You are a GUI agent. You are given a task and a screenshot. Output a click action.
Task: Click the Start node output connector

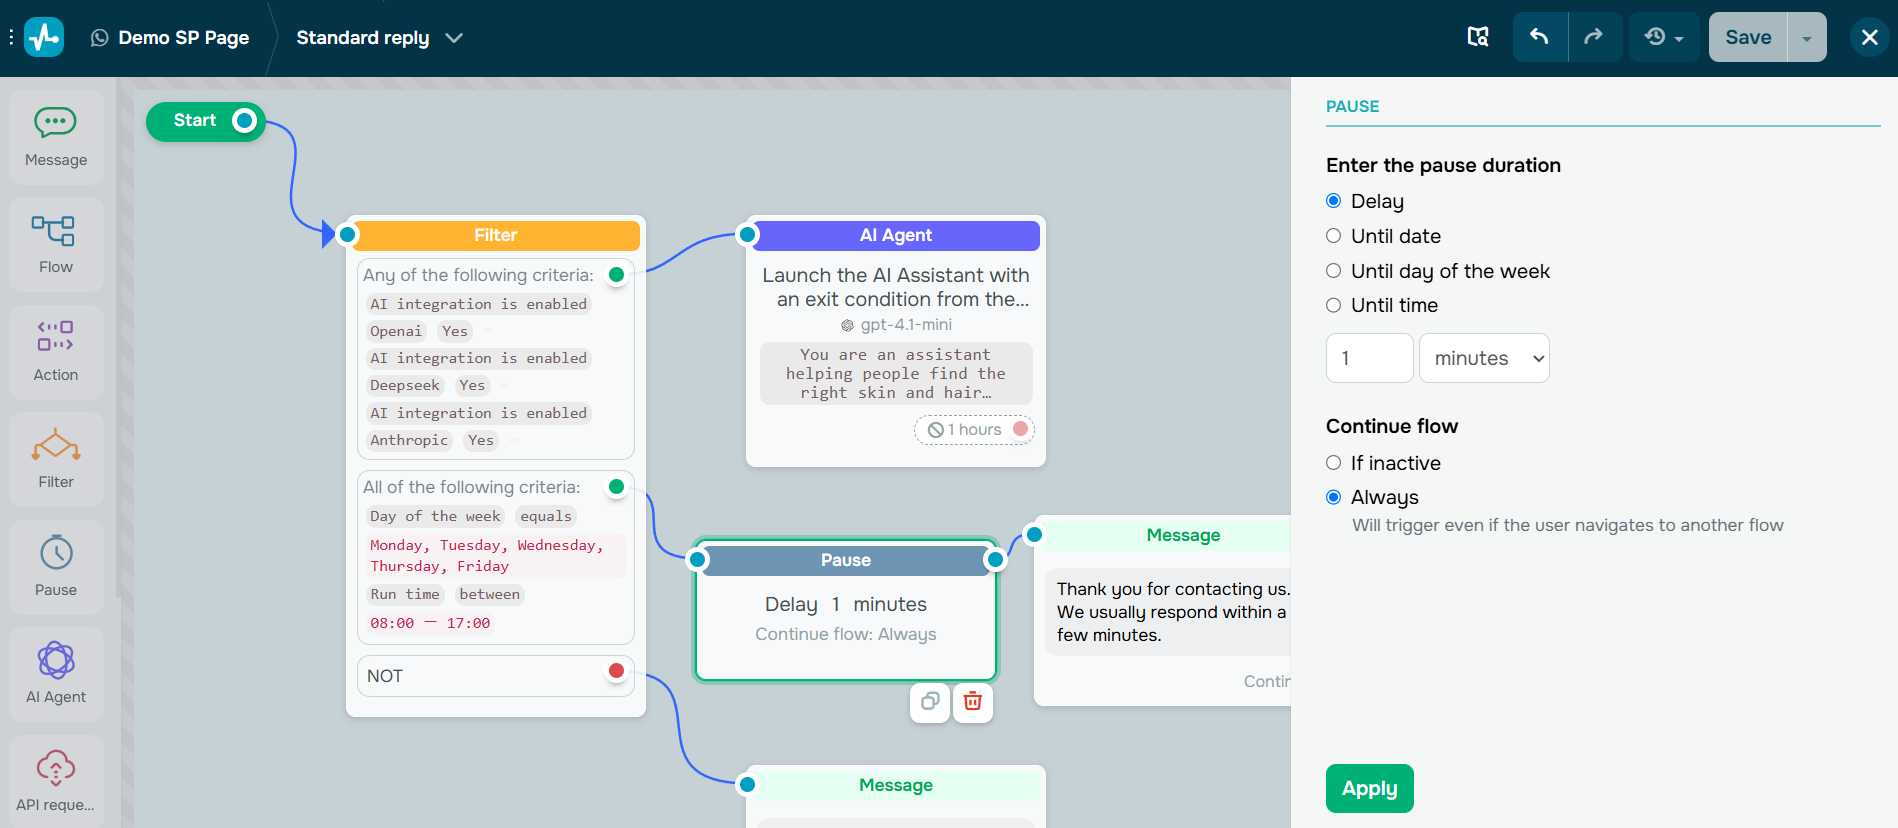pos(244,121)
